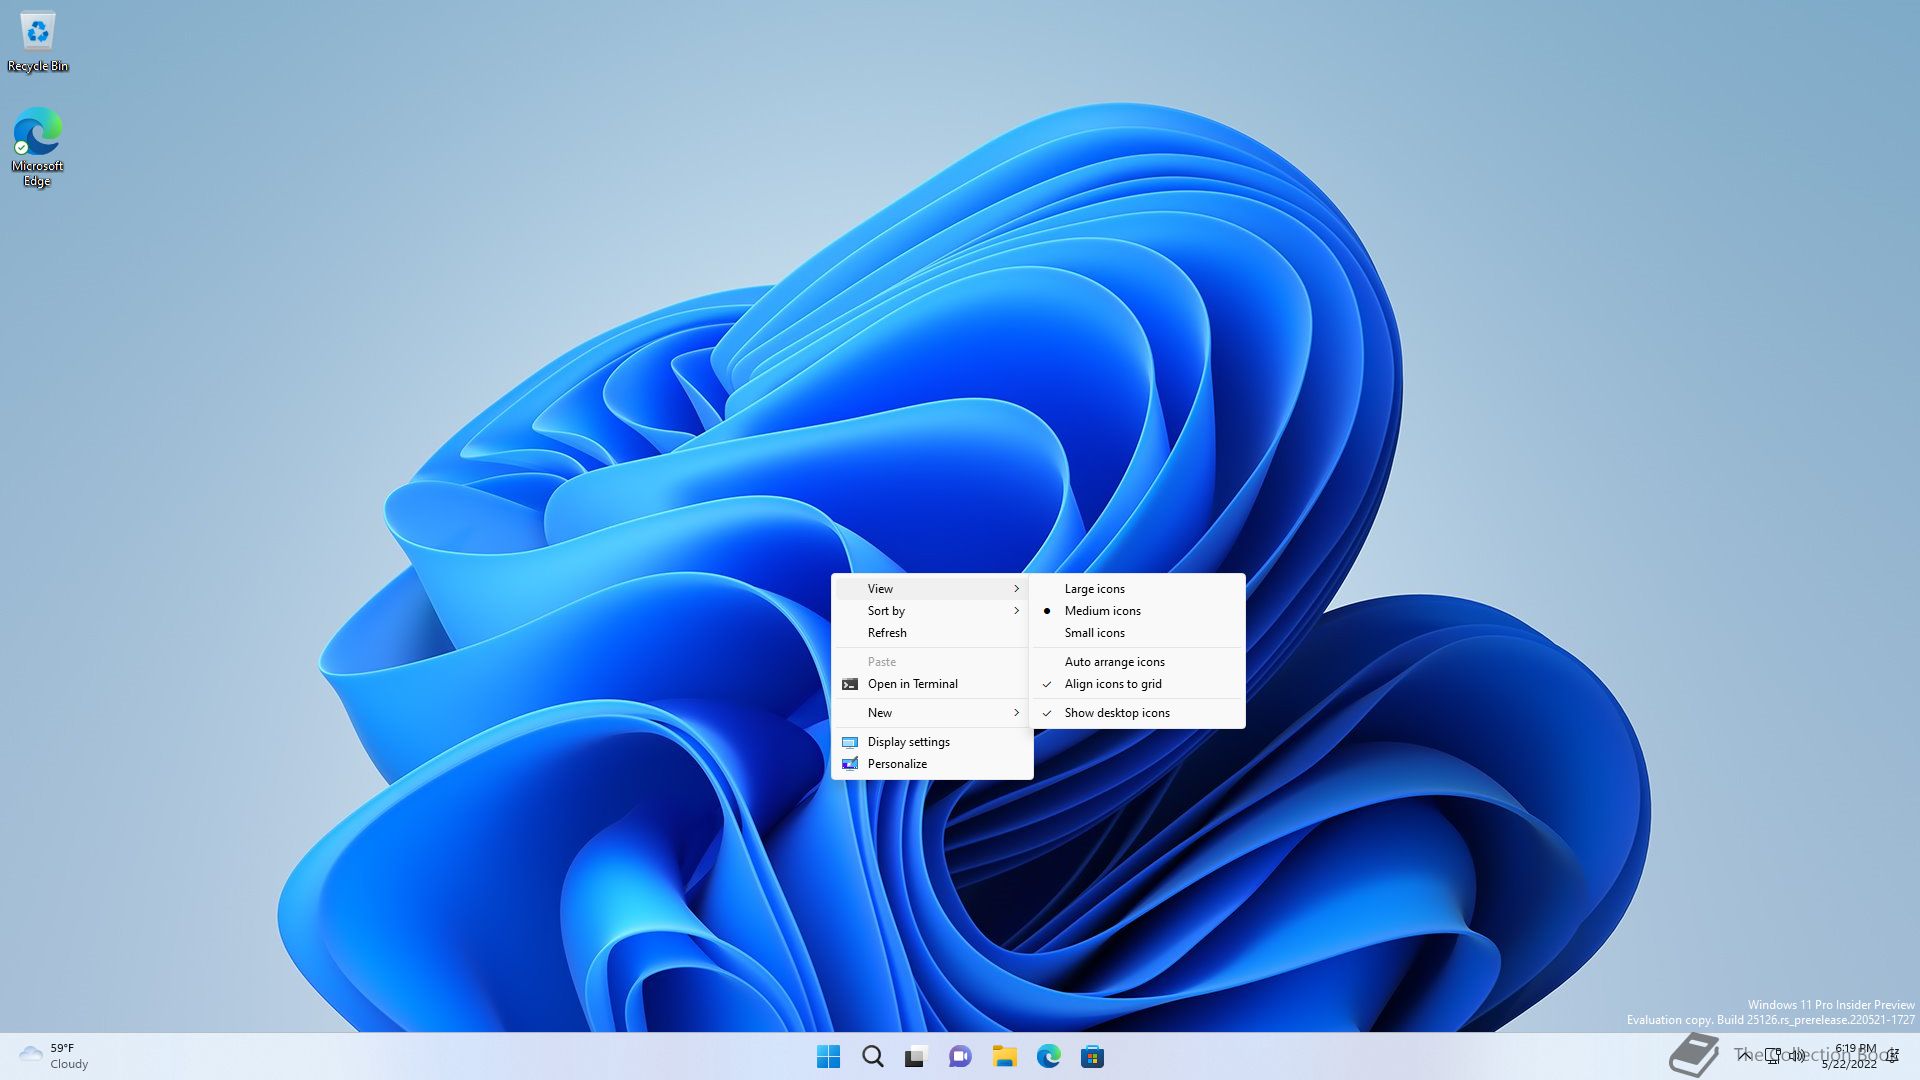Click the volume speaker tray icon

[x=1797, y=1056]
